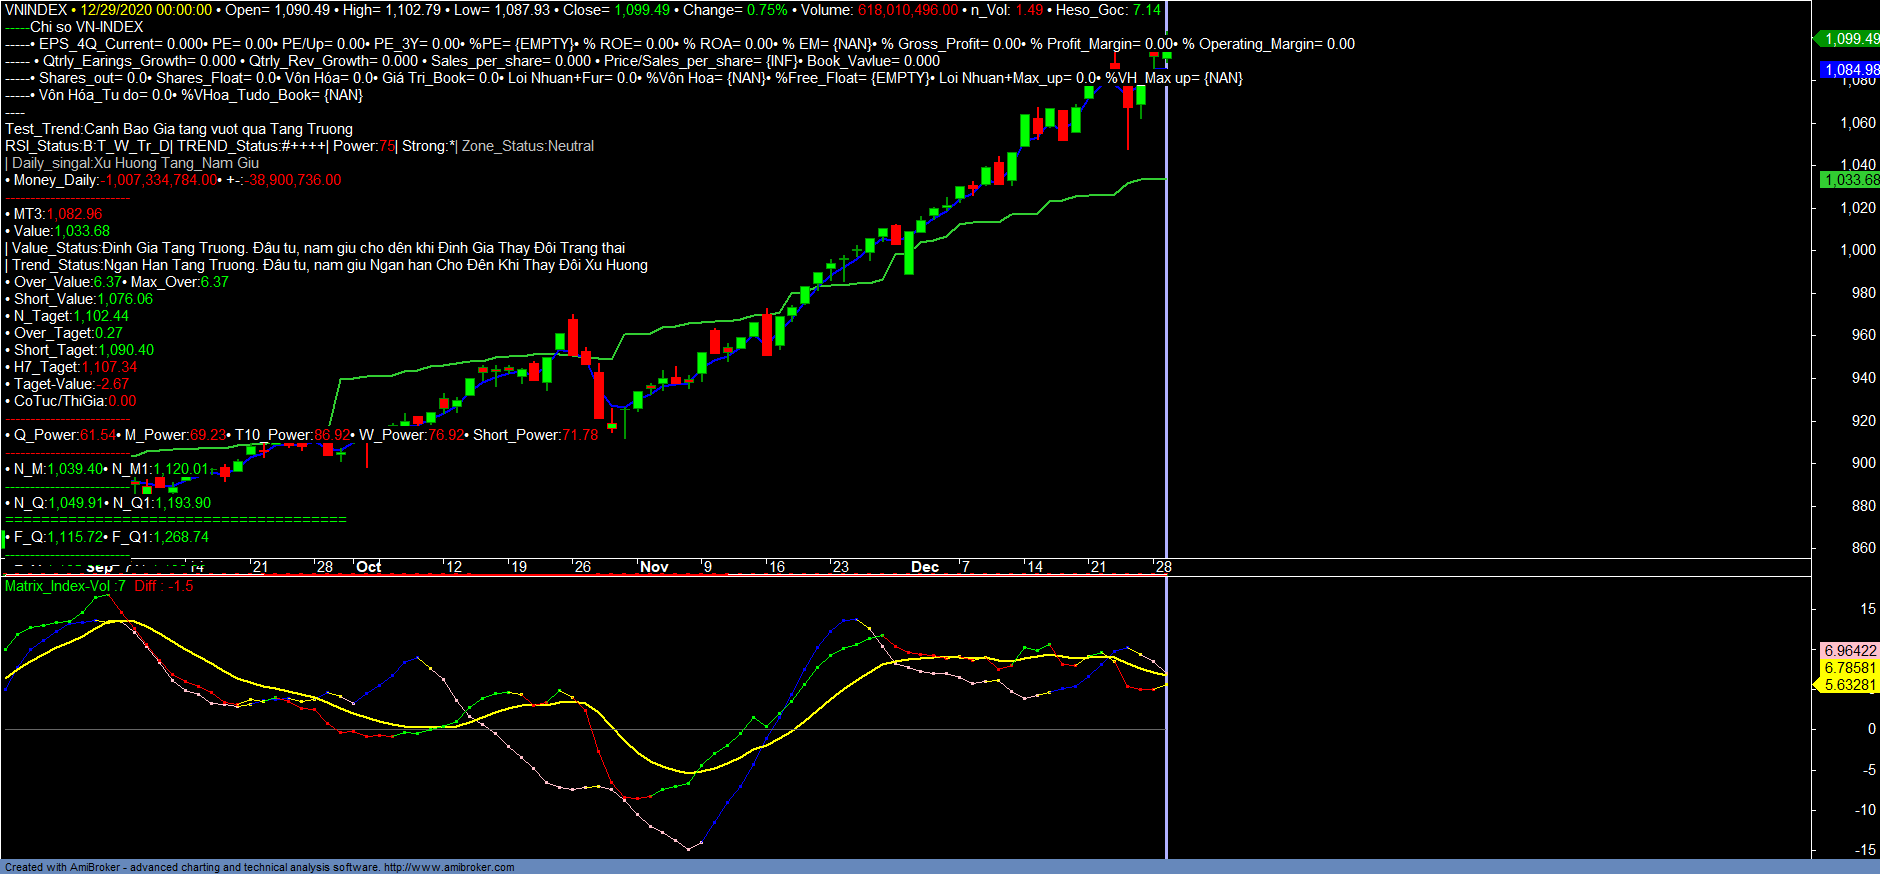1880x874 pixels.
Task: Click the '16 date tick in November
Action: (x=776, y=567)
